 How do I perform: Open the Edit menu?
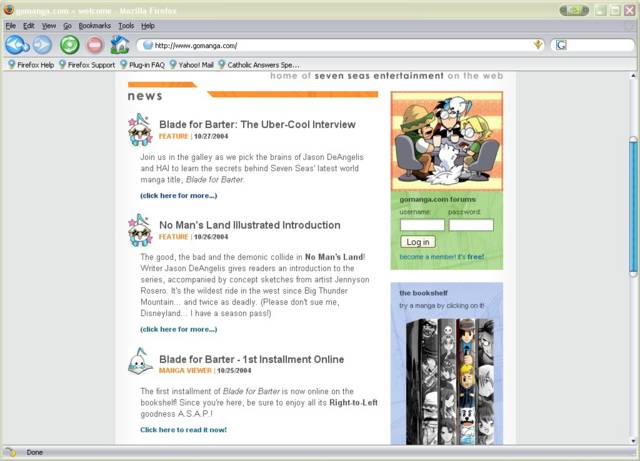pos(29,26)
